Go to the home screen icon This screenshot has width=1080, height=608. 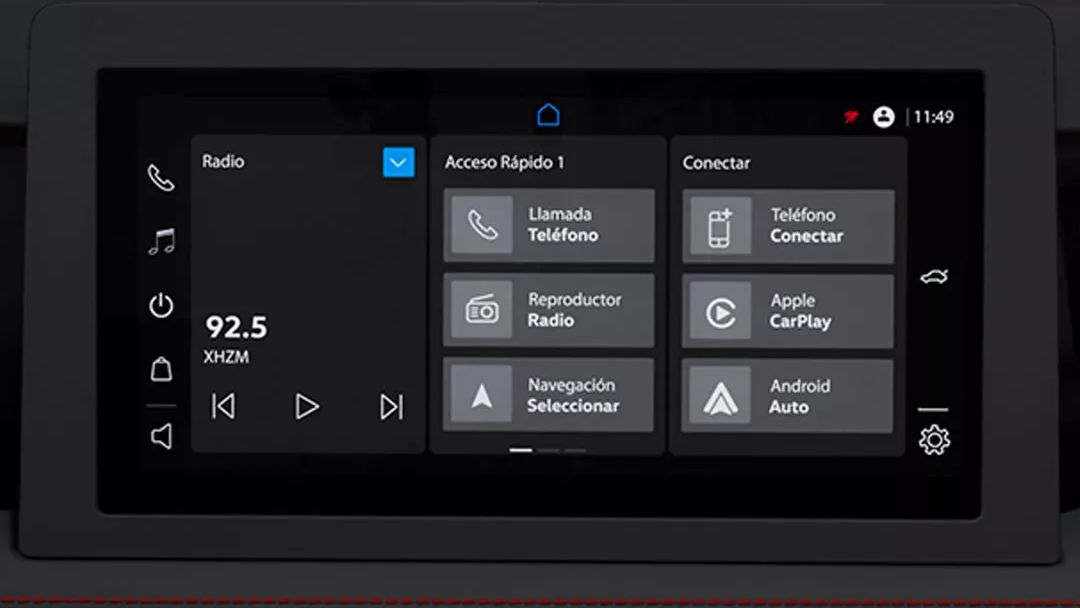(x=548, y=115)
